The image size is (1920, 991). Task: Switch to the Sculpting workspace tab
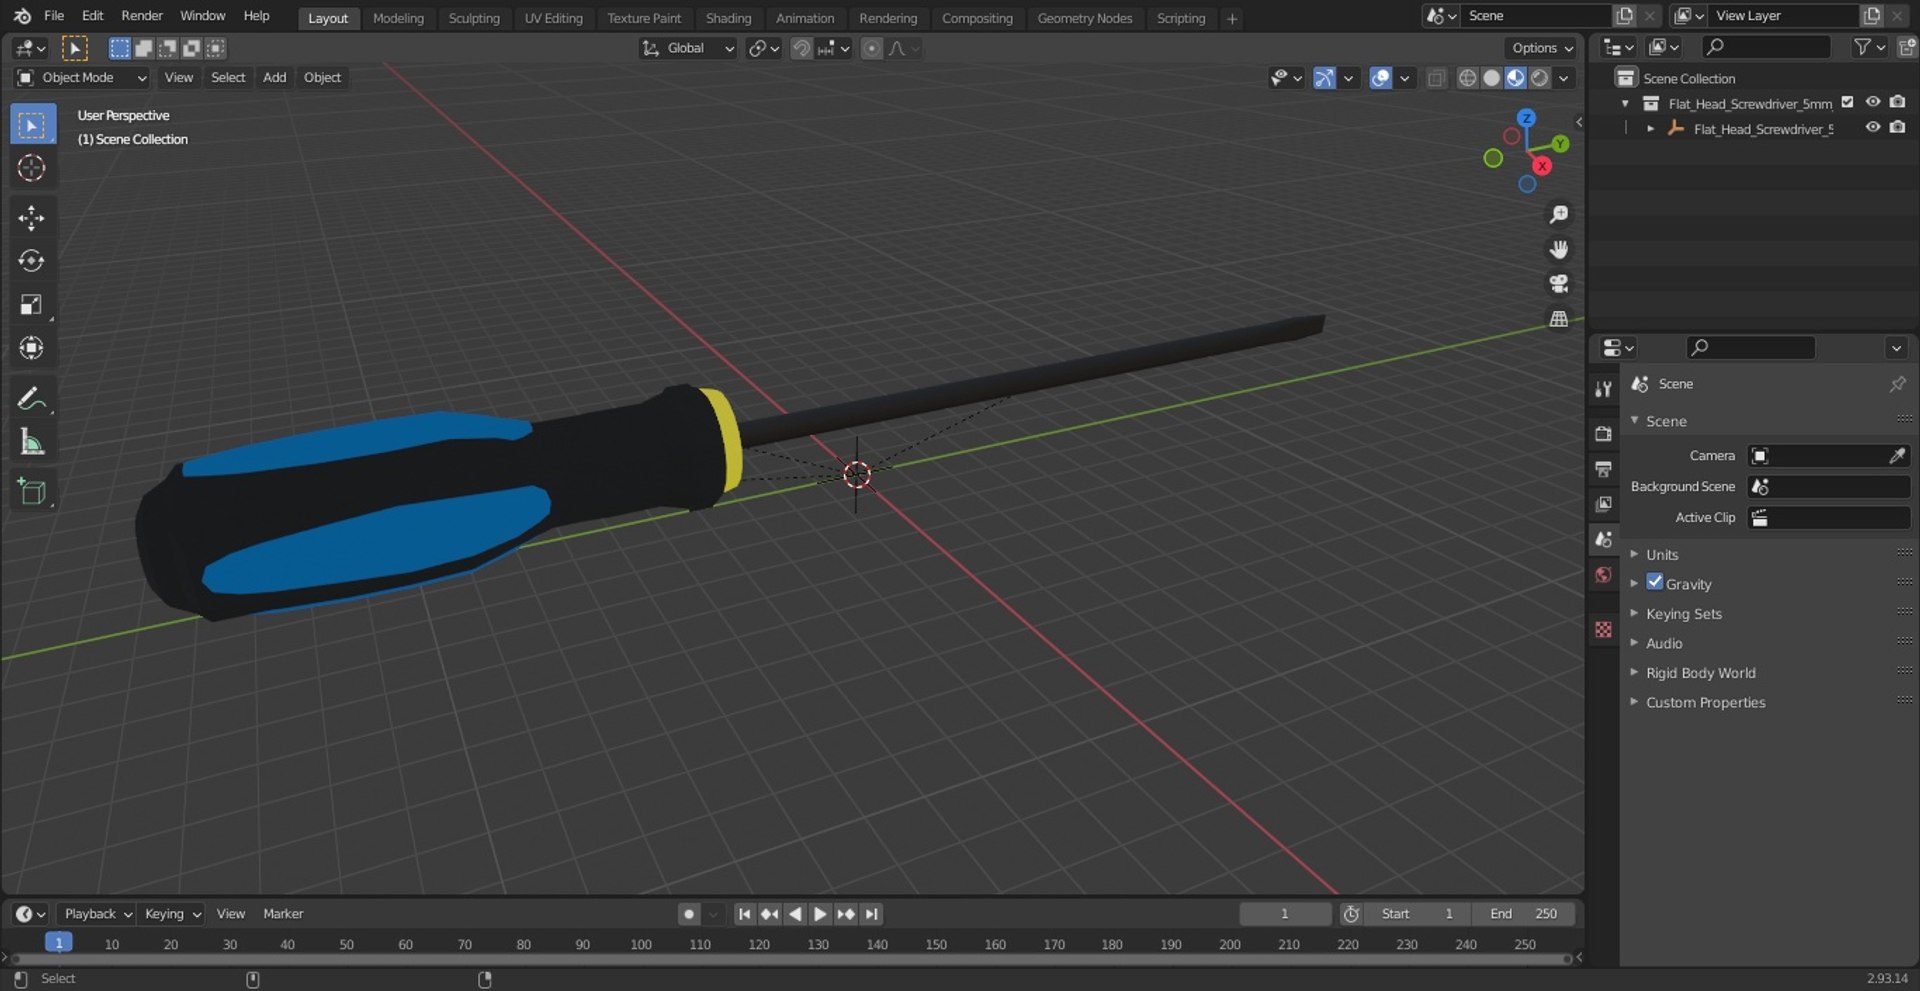(474, 18)
